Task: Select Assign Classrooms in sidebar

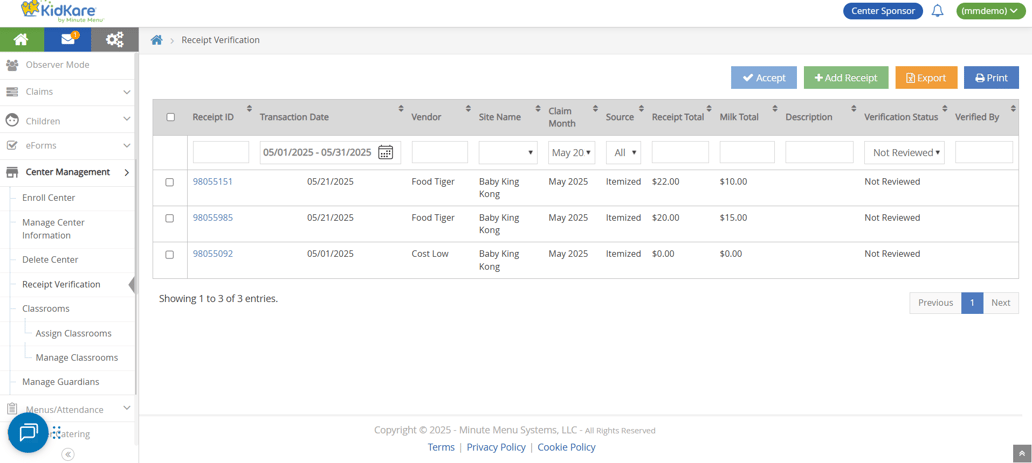Action: click(73, 333)
